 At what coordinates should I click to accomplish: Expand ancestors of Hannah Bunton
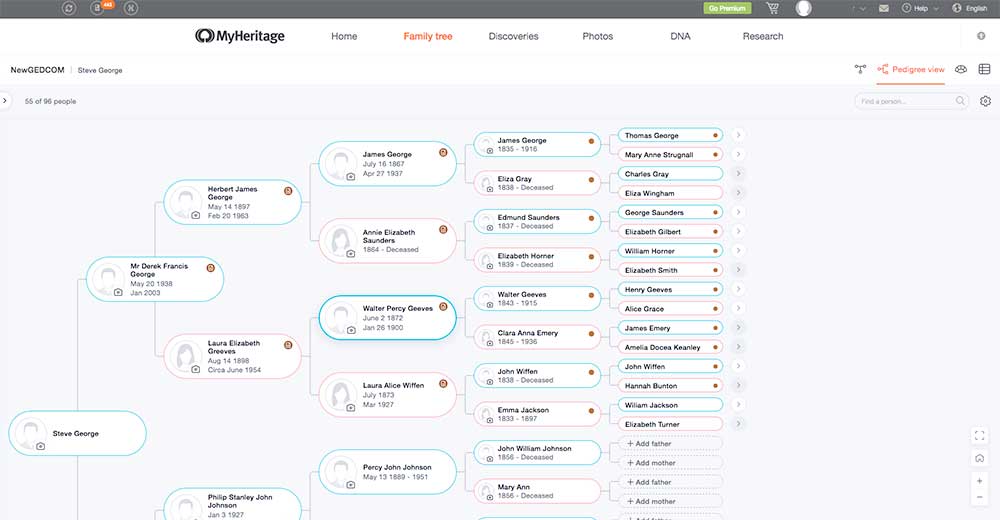(x=739, y=385)
